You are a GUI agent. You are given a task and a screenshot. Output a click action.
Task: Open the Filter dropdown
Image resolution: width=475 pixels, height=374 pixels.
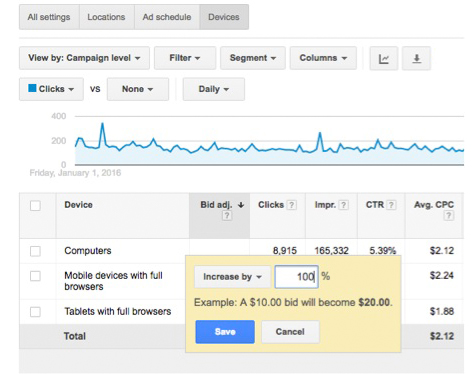185,58
